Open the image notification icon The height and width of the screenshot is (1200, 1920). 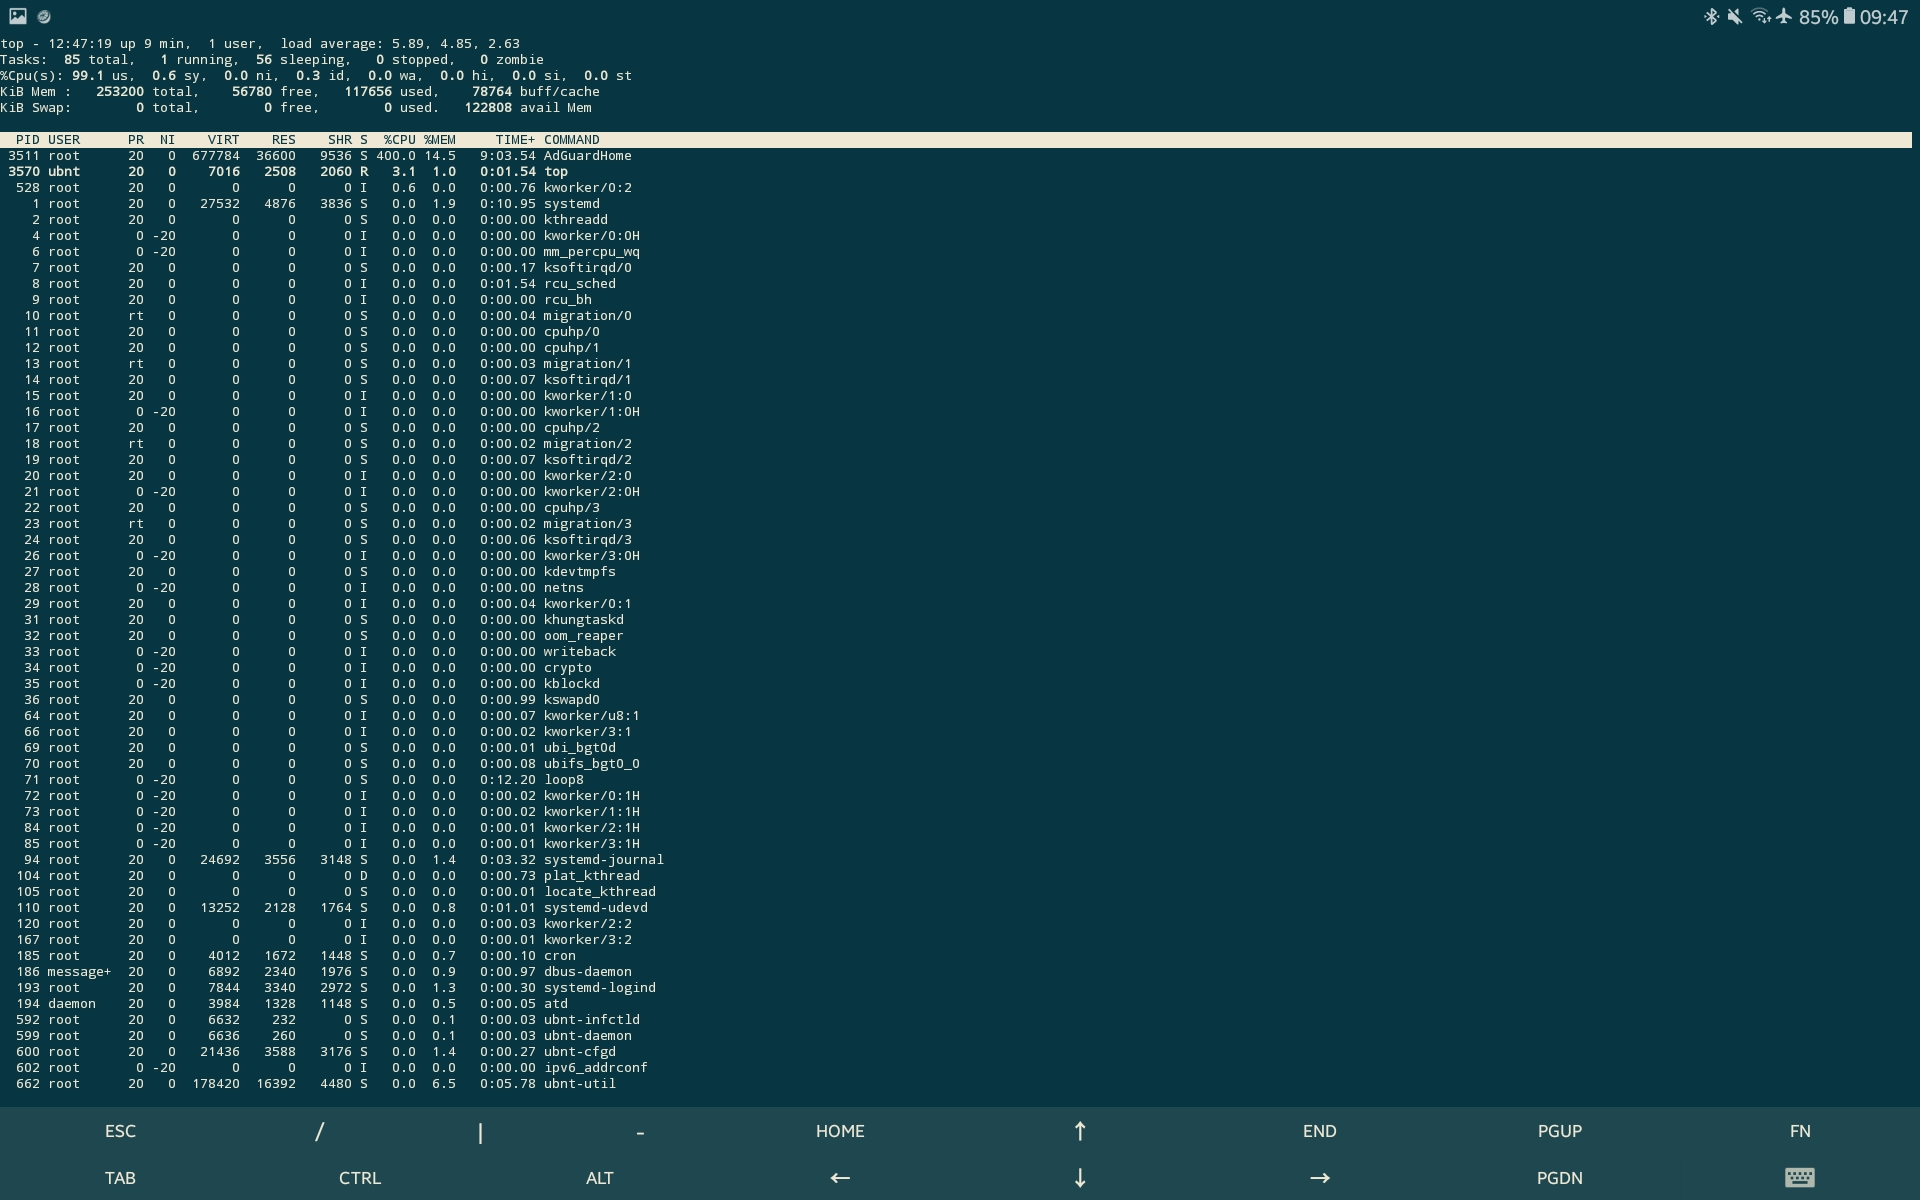tap(18, 16)
